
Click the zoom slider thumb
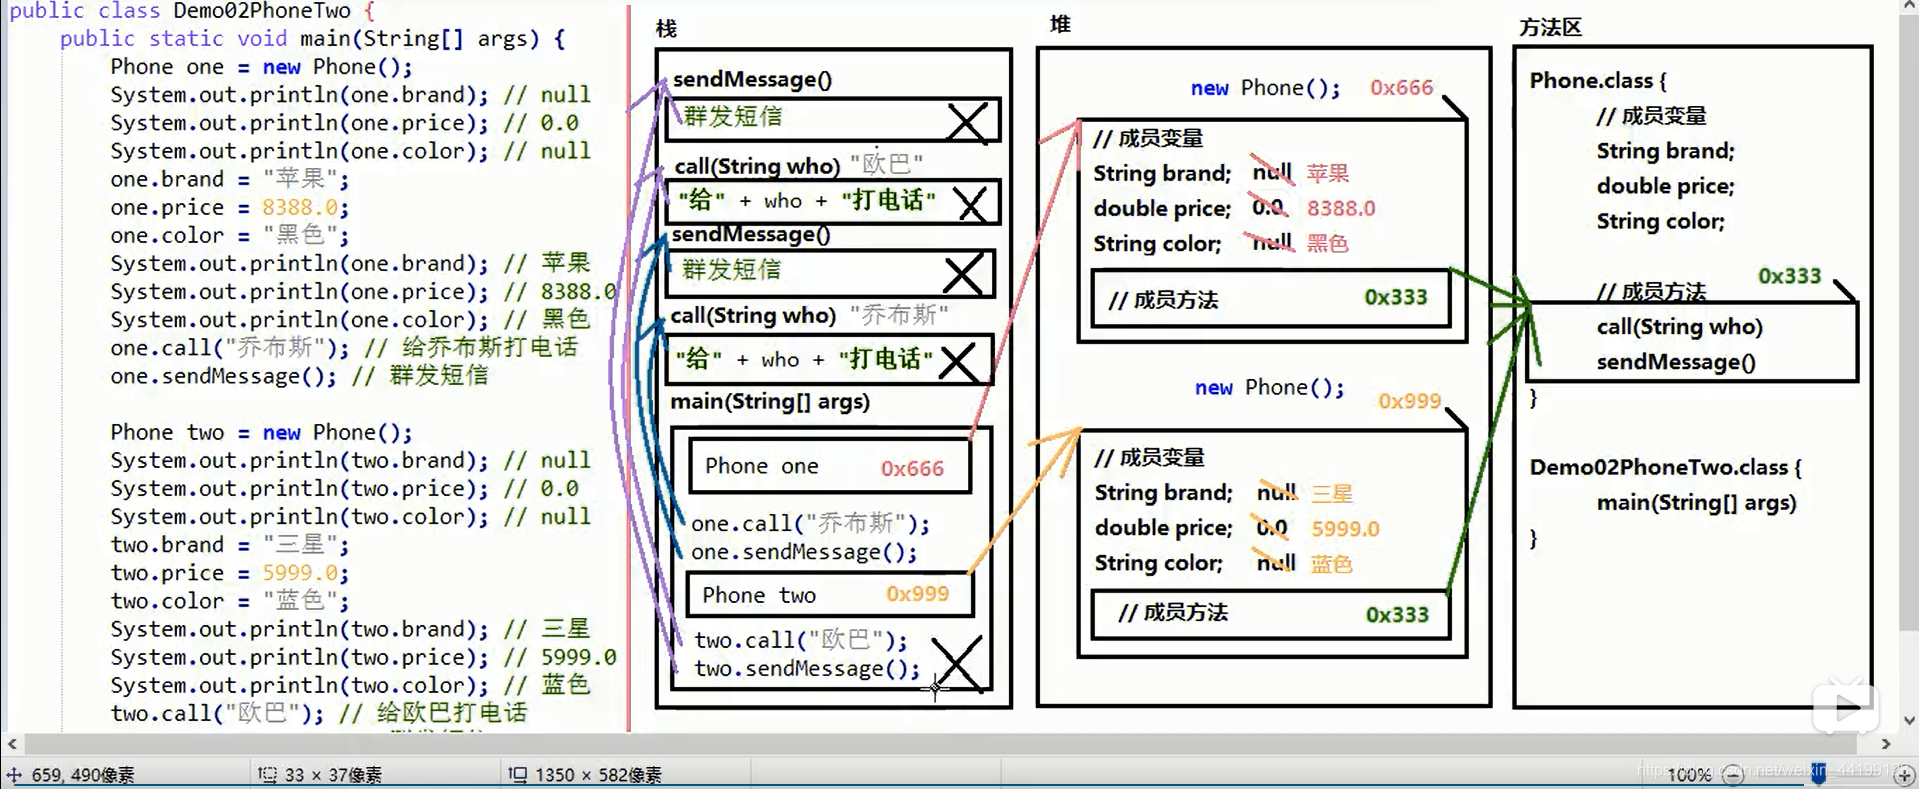1818,774
